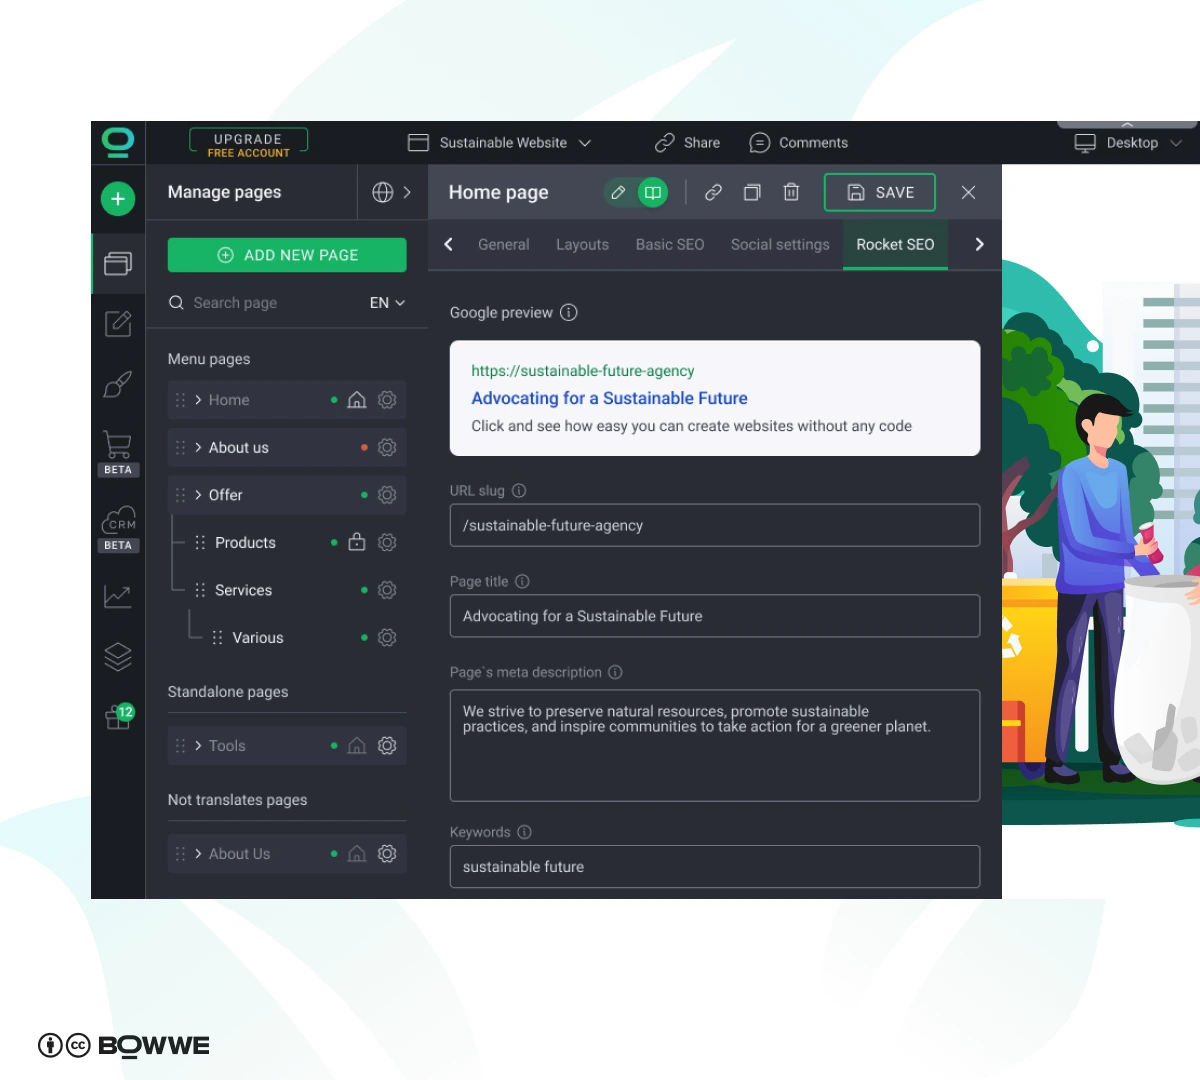
Task: Open the CRM BETA cloud icon
Action: pos(118,529)
